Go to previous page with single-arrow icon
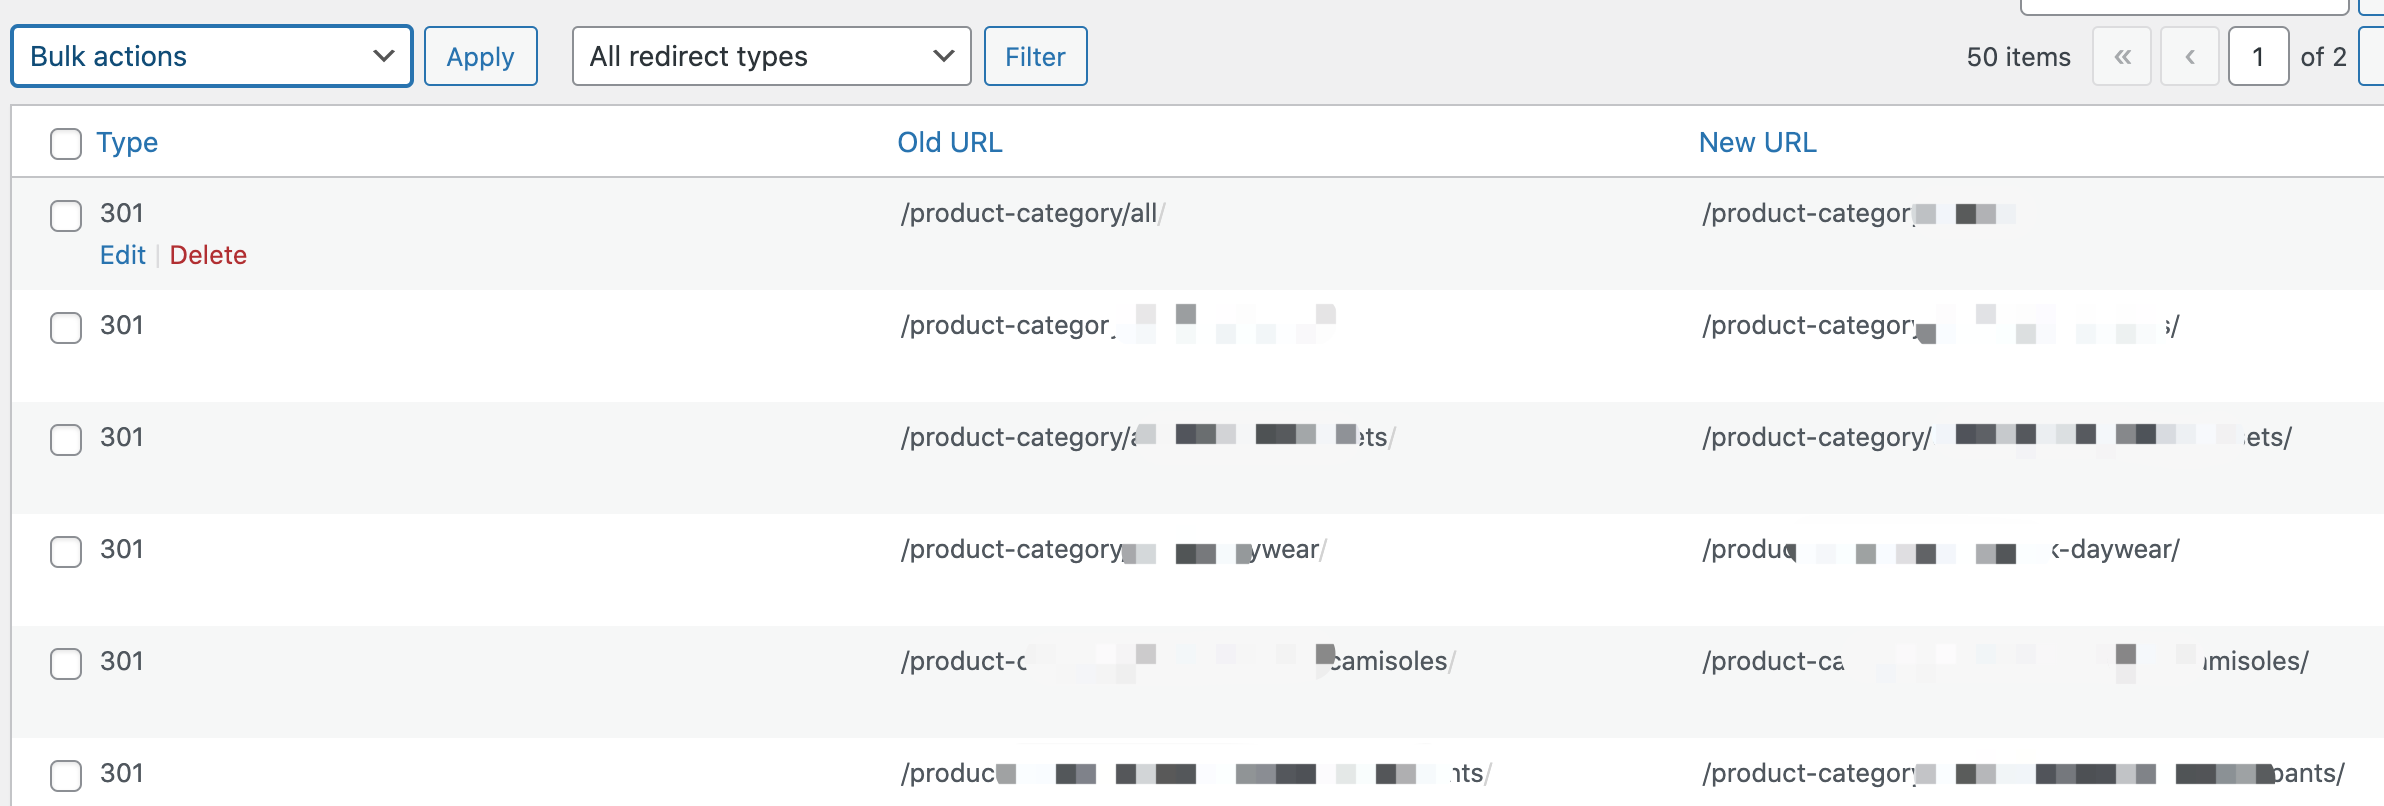The image size is (2384, 806). [2190, 56]
